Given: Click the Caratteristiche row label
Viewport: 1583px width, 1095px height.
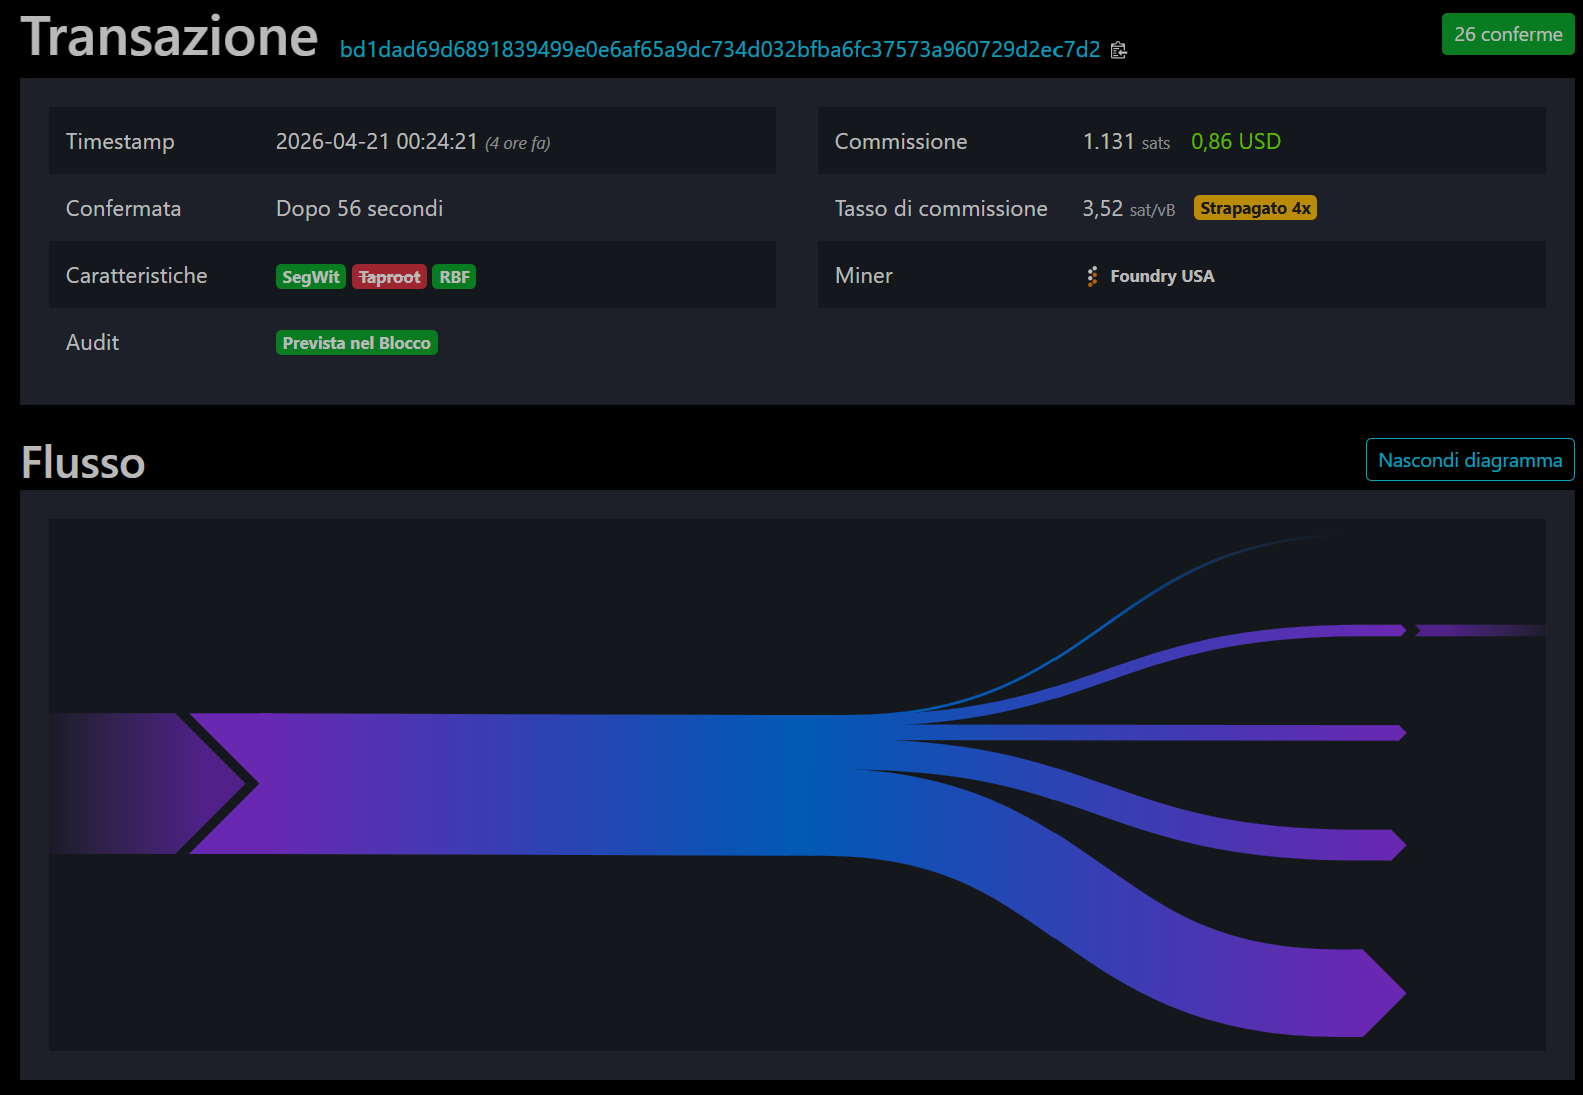Looking at the screenshot, I should pos(137,276).
